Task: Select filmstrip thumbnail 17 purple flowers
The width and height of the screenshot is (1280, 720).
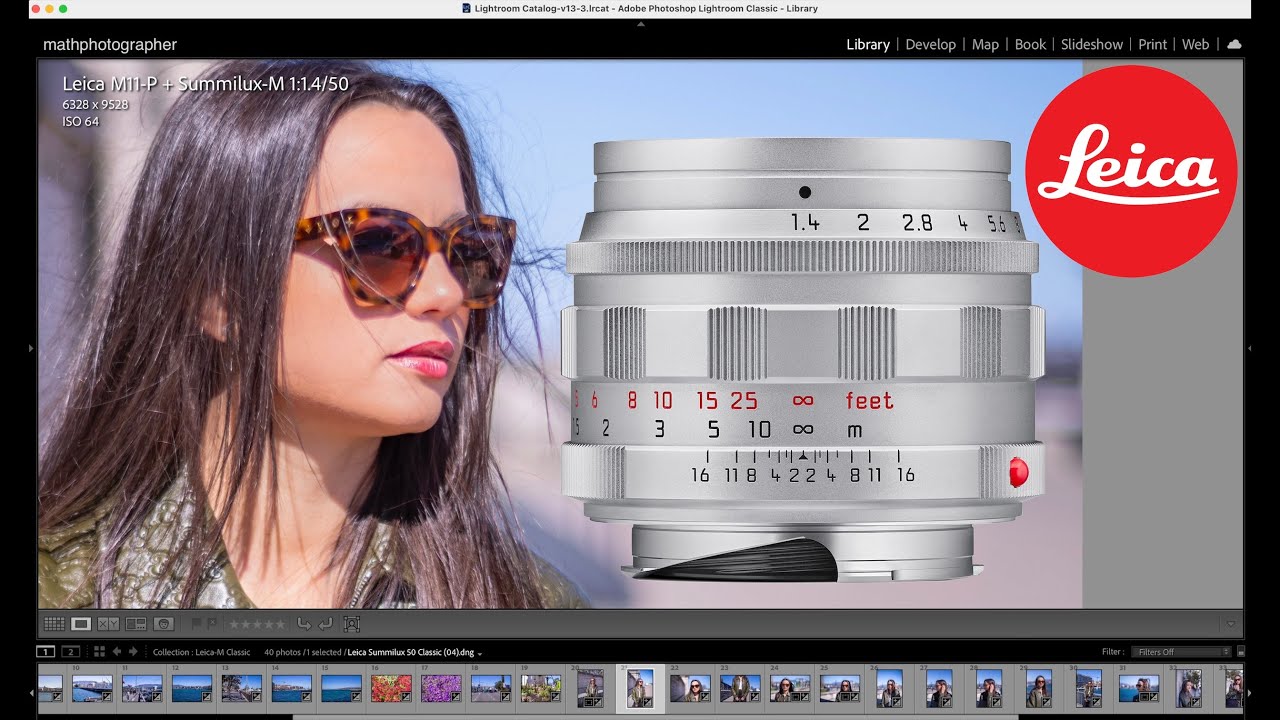Action: pos(441,688)
